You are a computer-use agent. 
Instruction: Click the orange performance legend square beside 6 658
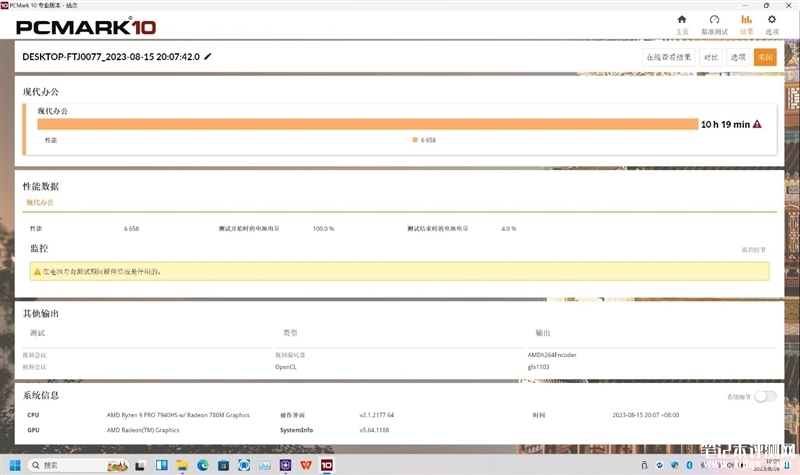click(415, 140)
